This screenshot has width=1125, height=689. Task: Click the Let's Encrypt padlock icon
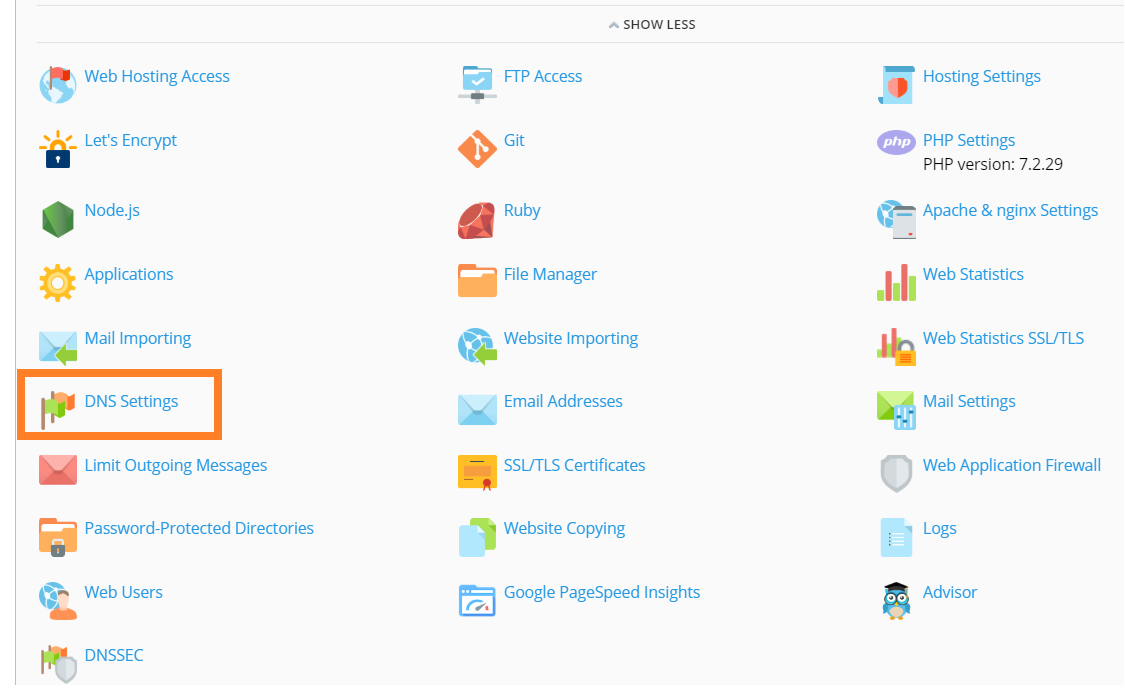(x=57, y=149)
